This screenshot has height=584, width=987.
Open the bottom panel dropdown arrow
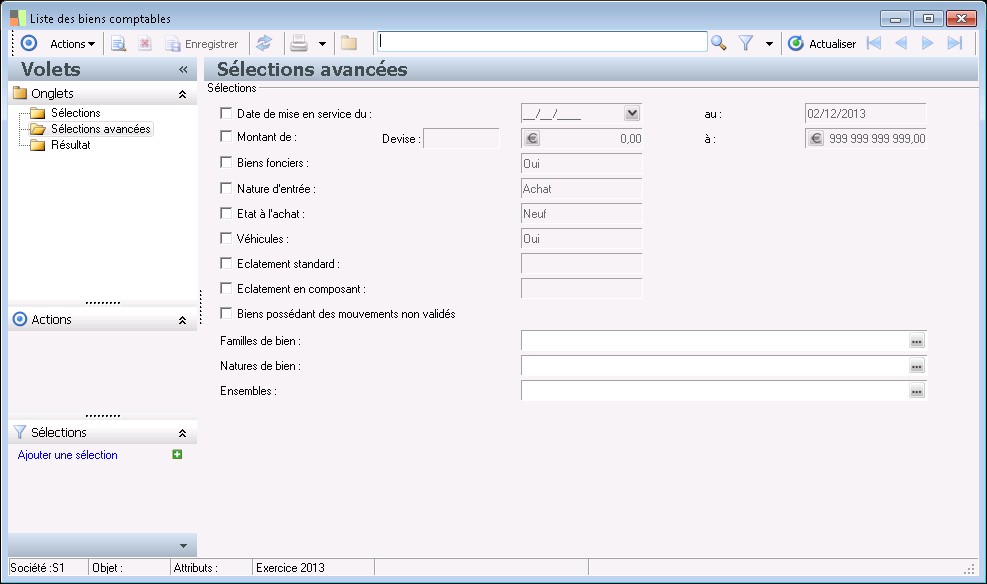(183, 546)
